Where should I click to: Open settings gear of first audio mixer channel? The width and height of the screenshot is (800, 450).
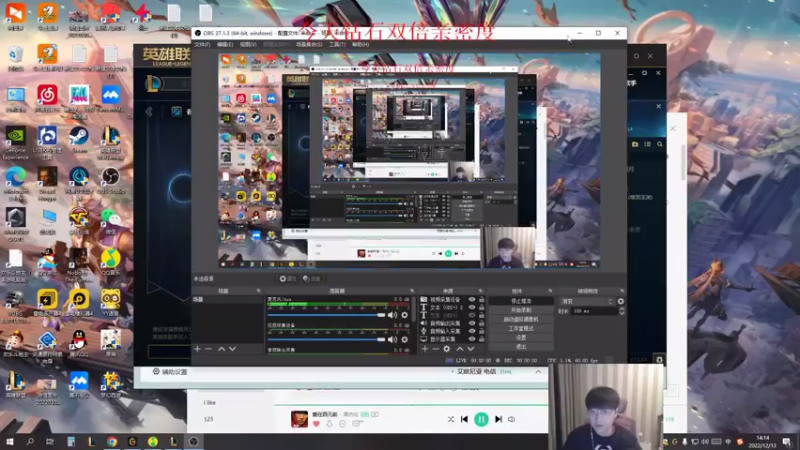[405, 315]
